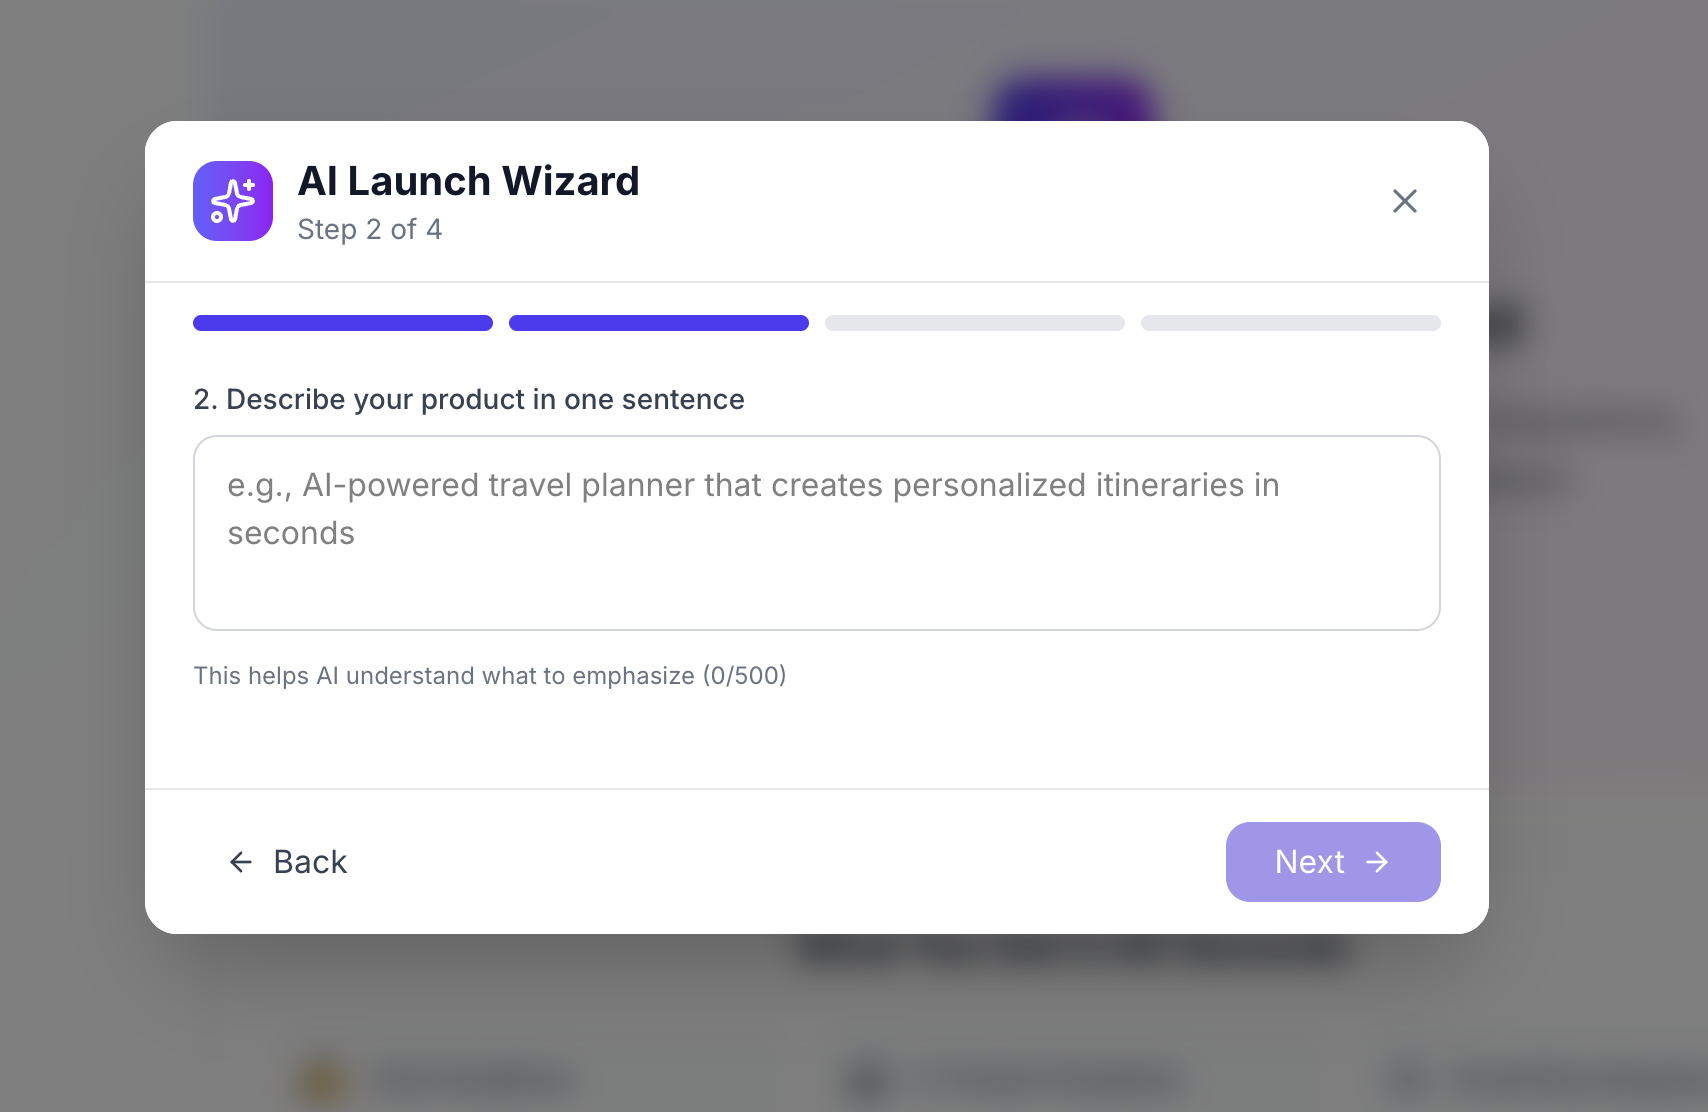
Task: Click the second purple progress bar
Action: tap(658, 322)
